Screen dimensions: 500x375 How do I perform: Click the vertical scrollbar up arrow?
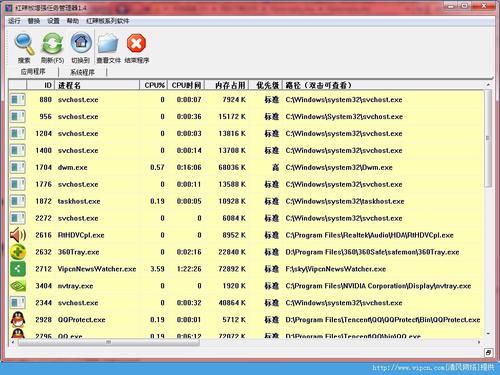(x=488, y=85)
